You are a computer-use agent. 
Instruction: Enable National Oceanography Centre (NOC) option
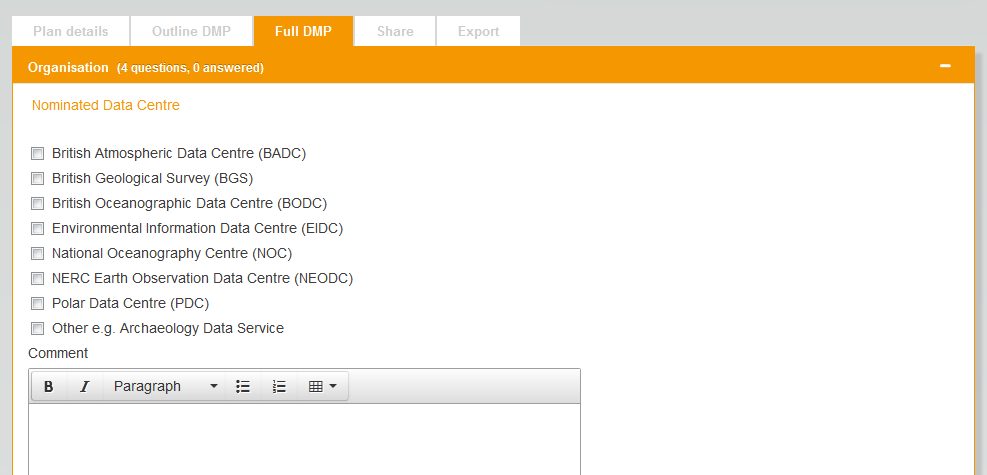click(38, 254)
